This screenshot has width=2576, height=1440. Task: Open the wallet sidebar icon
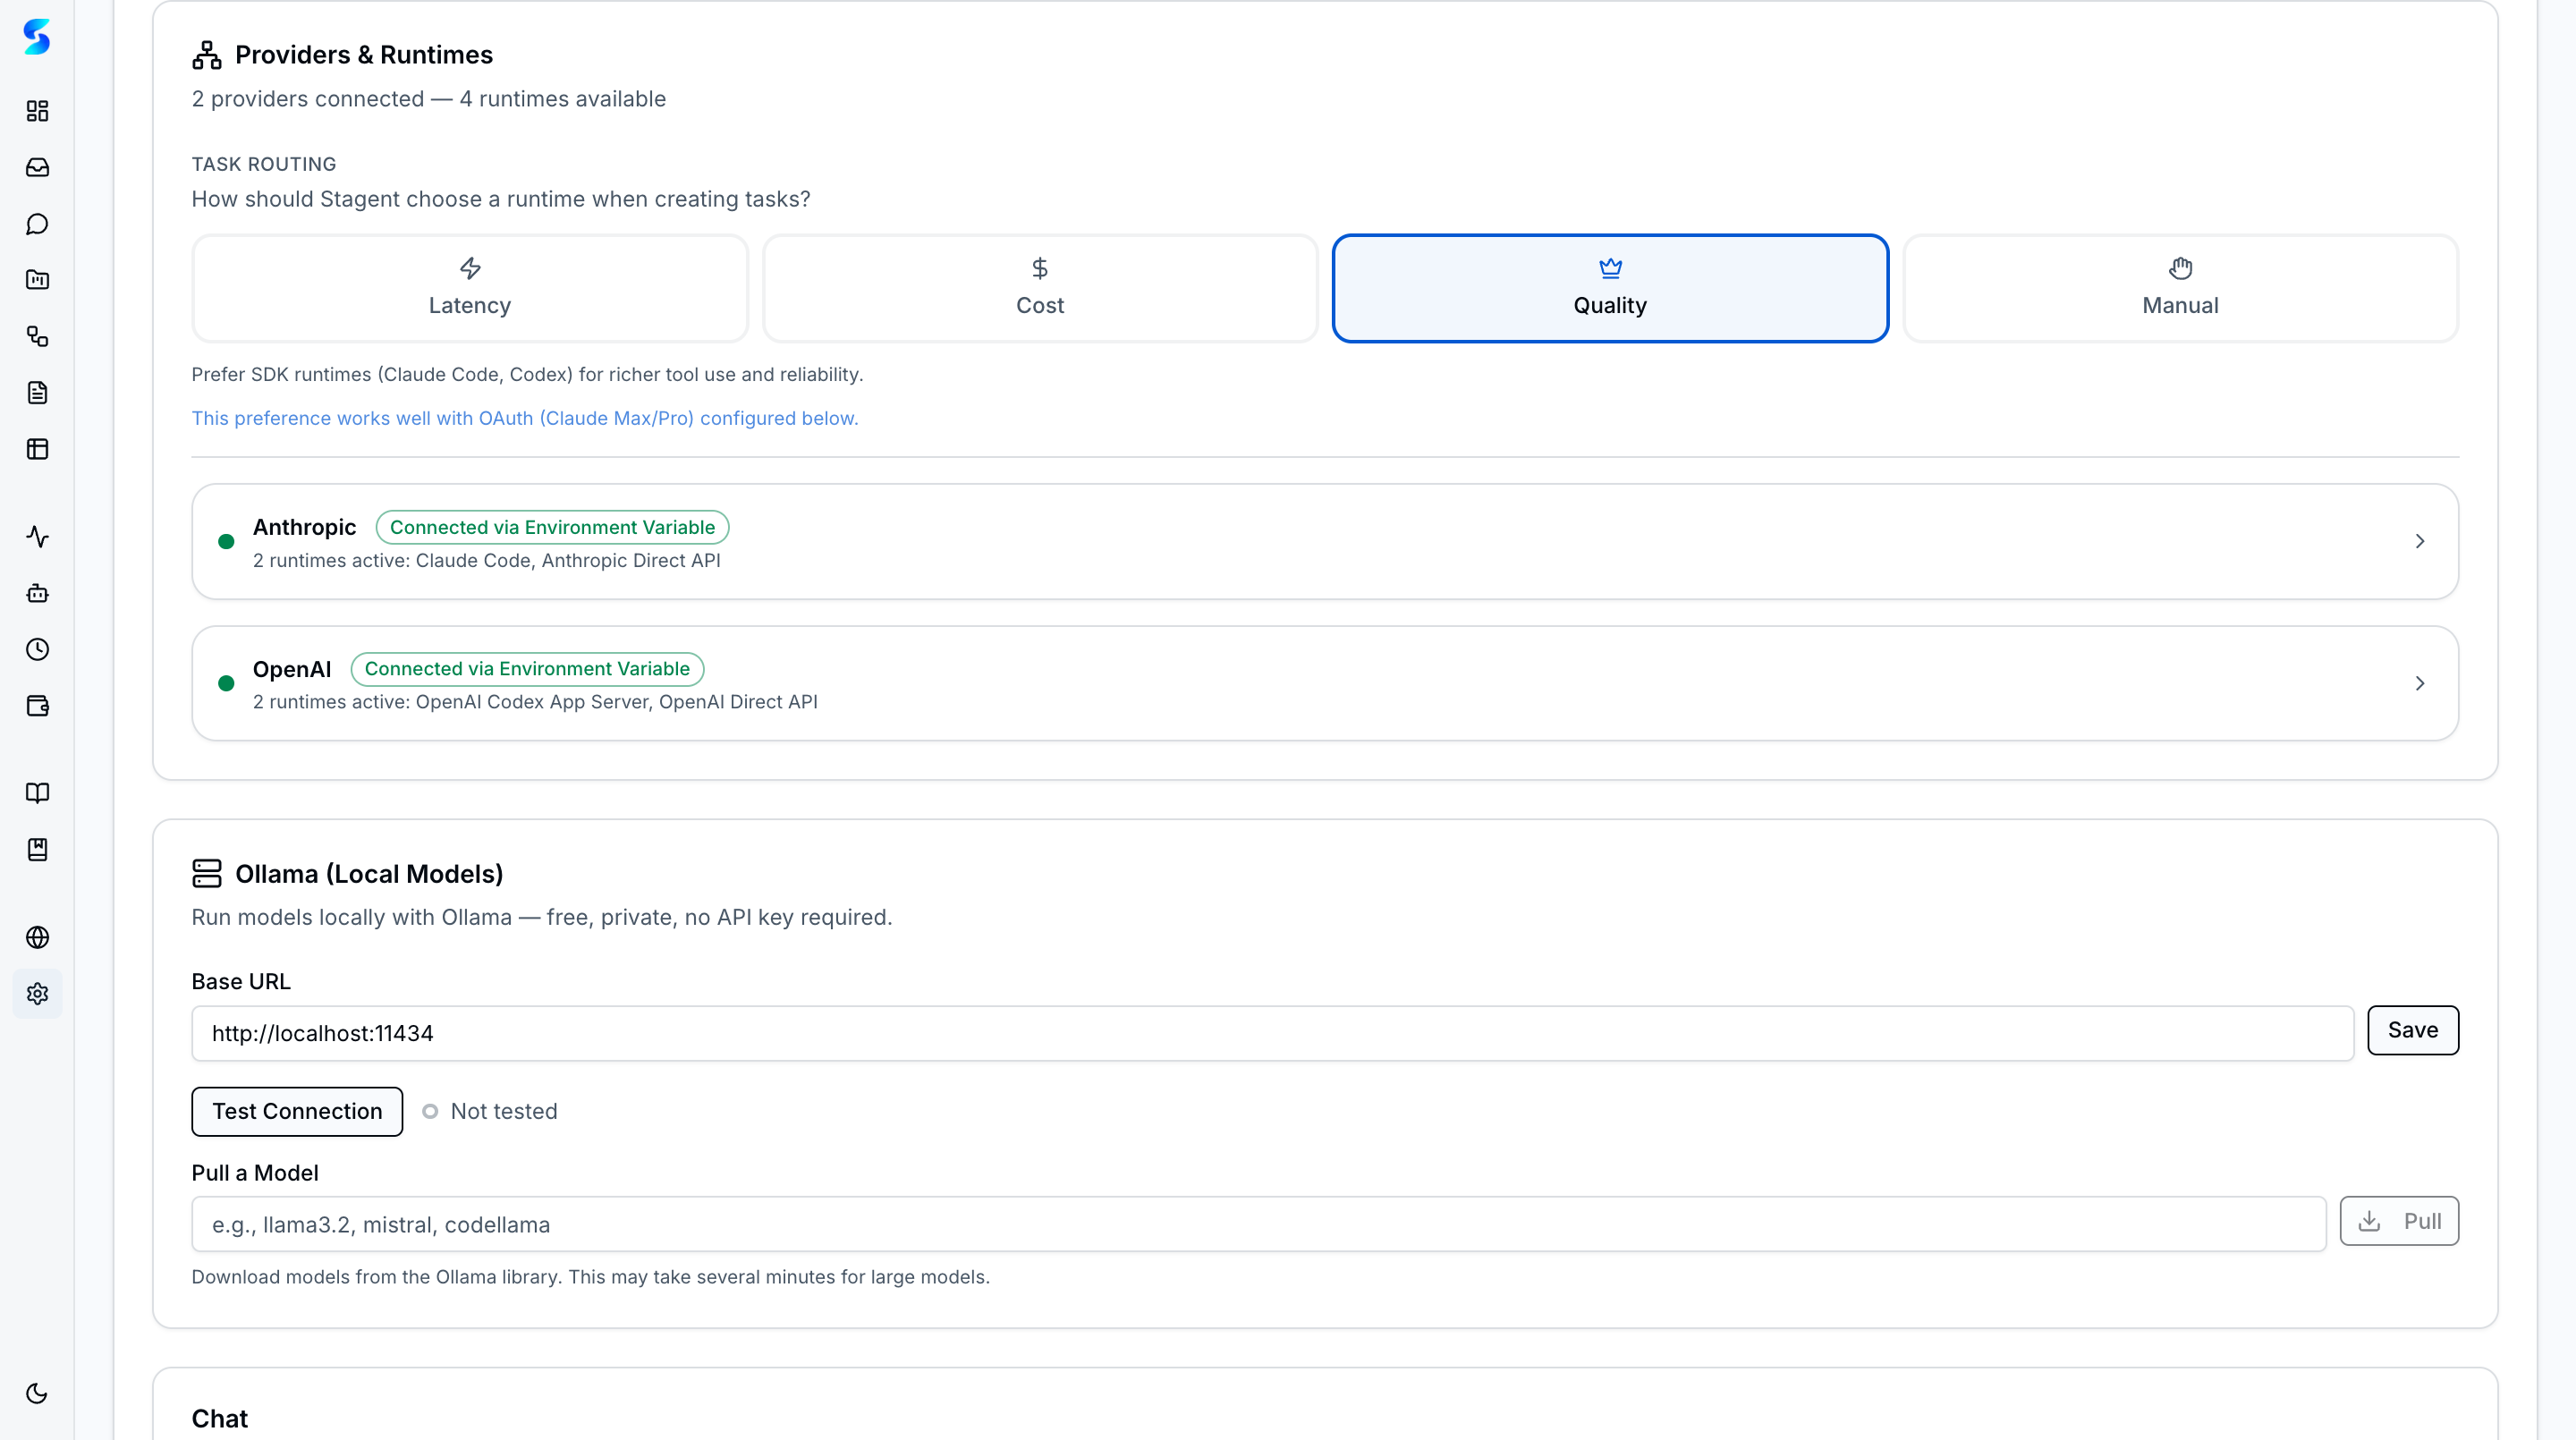click(37, 705)
